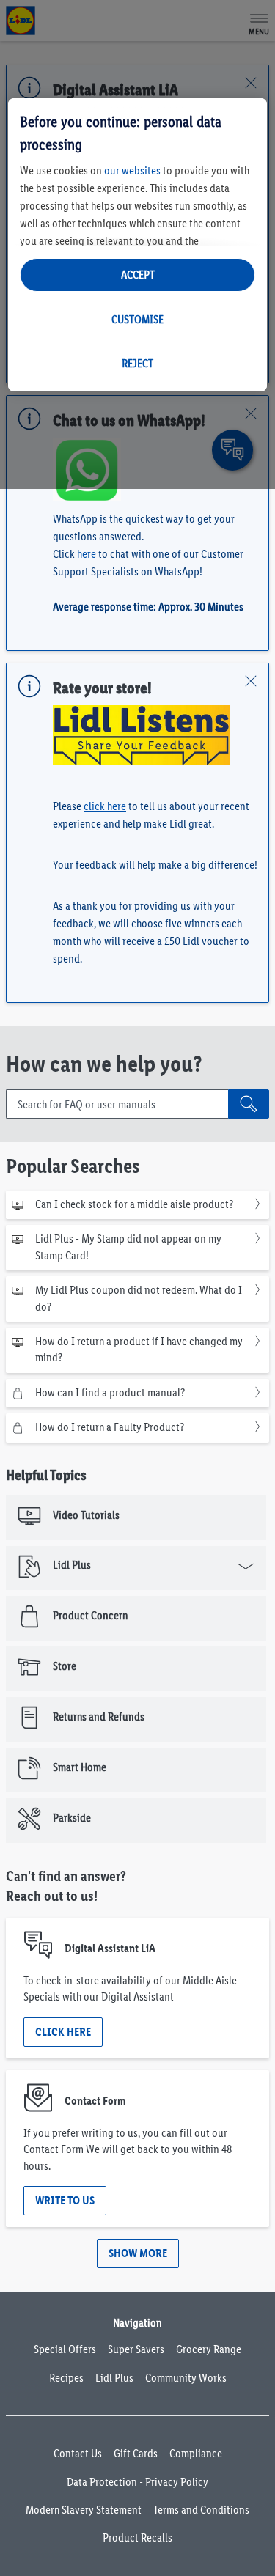Click the WhatsApp logo image
The image size is (275, 2576).
(87, 469)
